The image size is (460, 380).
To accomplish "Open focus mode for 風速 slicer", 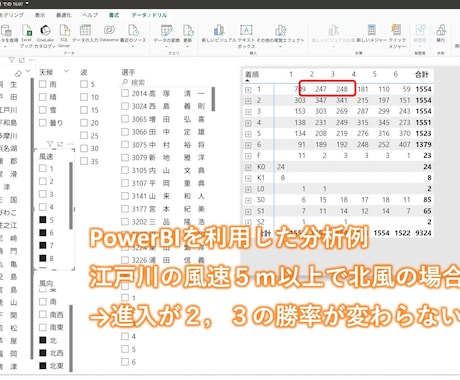I will point(60,144).
